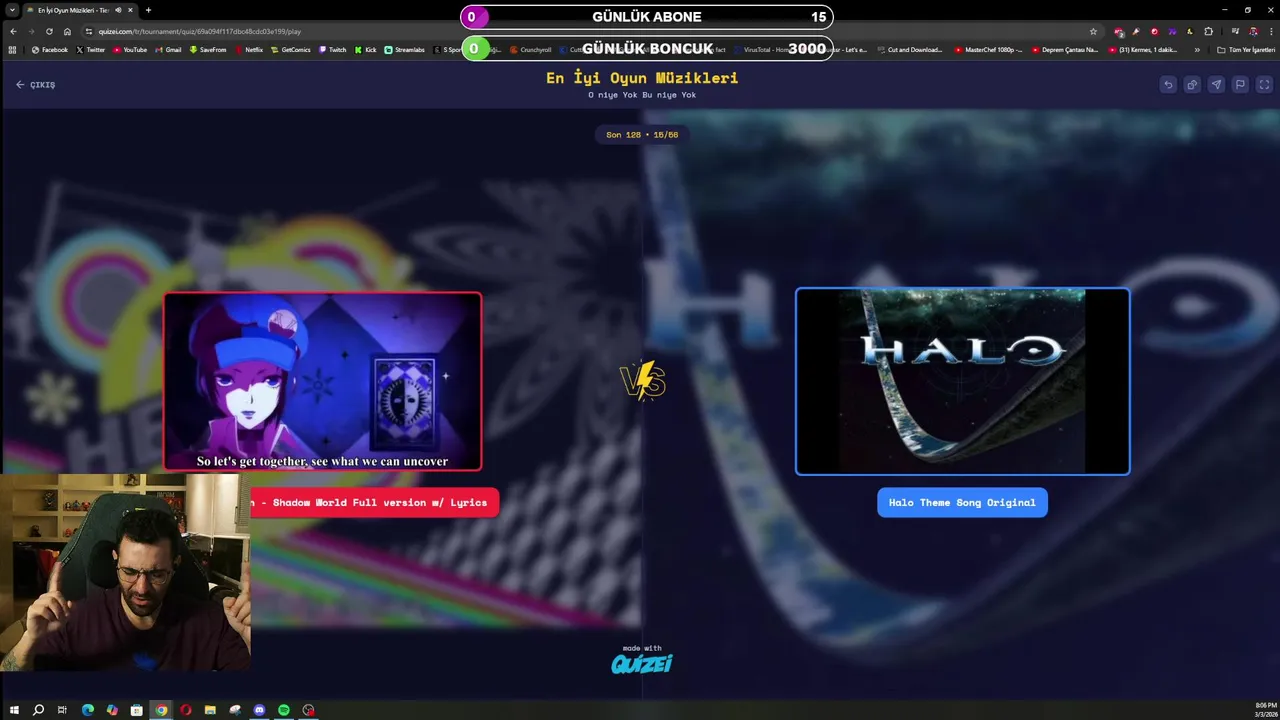Open the Chrome tab search dropdown arrow

pos(12,10)
